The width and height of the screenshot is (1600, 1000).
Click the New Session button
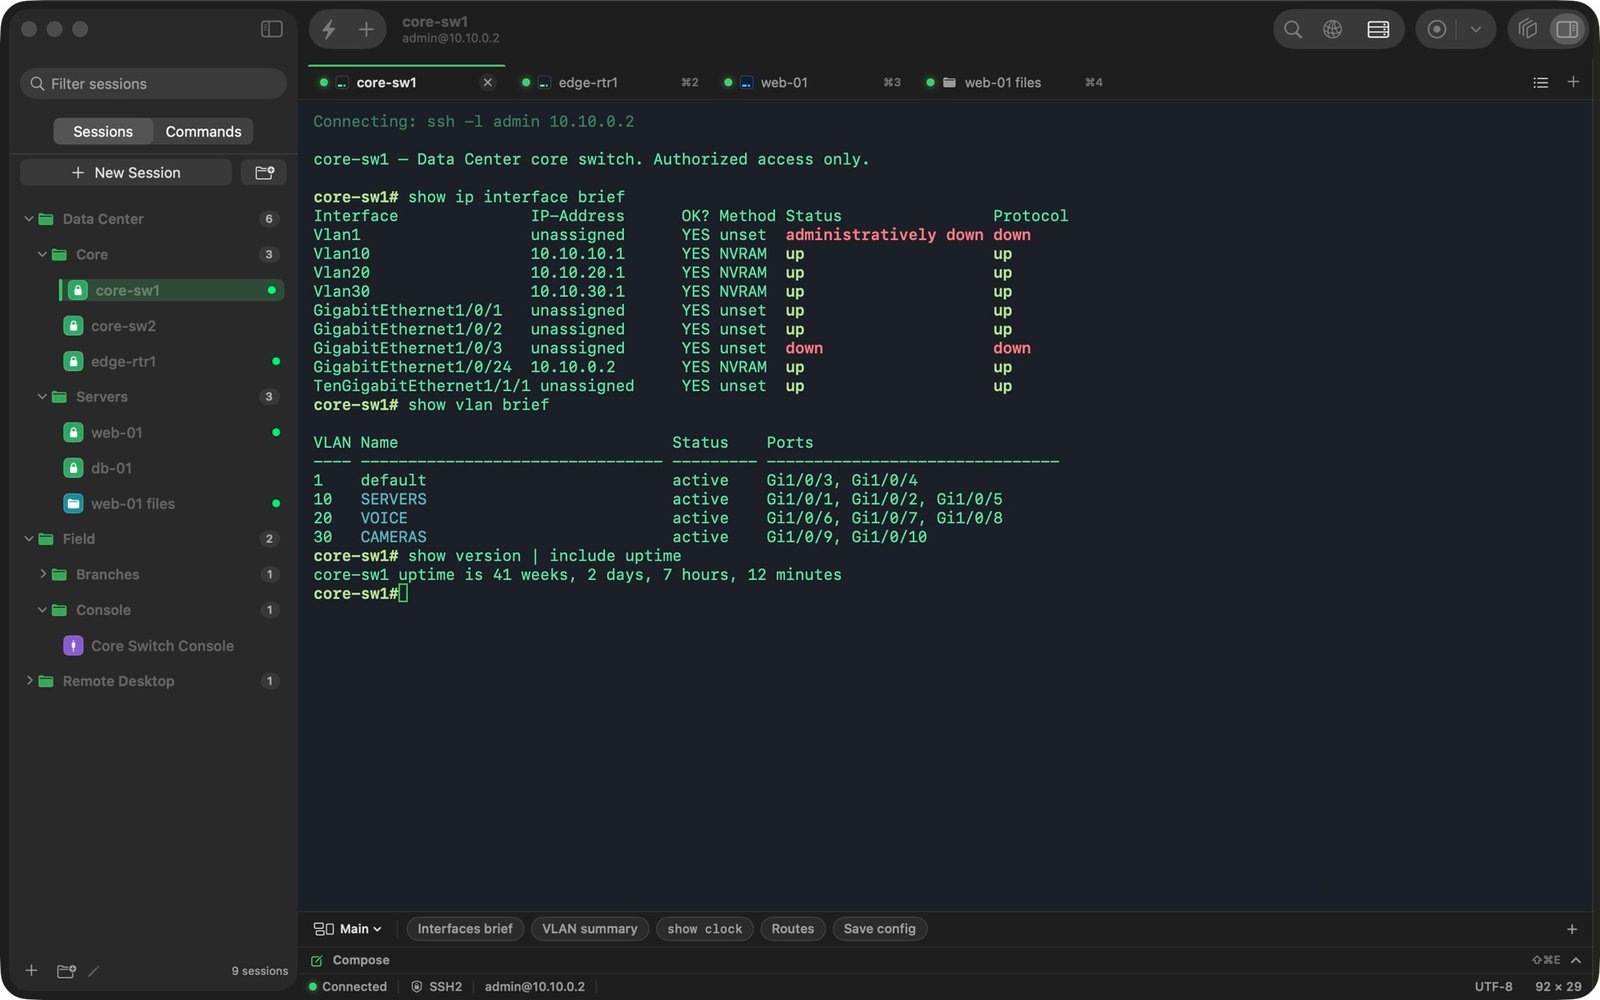(126, 172)
